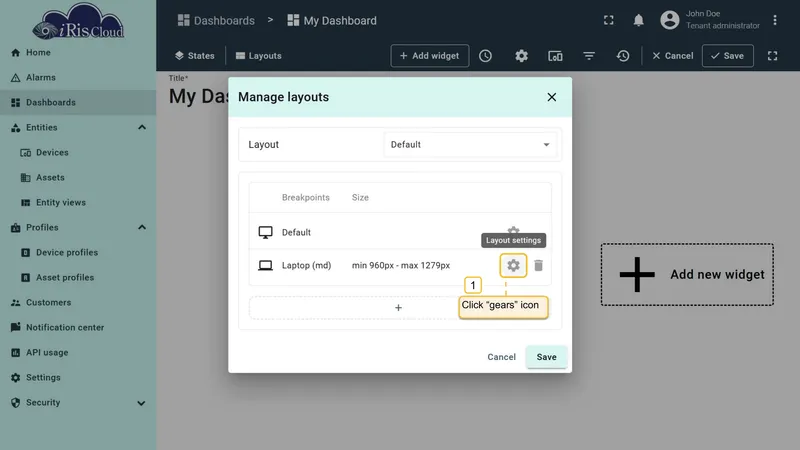Viewport: 800px width, 450px height.
Task: Open the States toolbar item
Action: [x=195, y=56]
